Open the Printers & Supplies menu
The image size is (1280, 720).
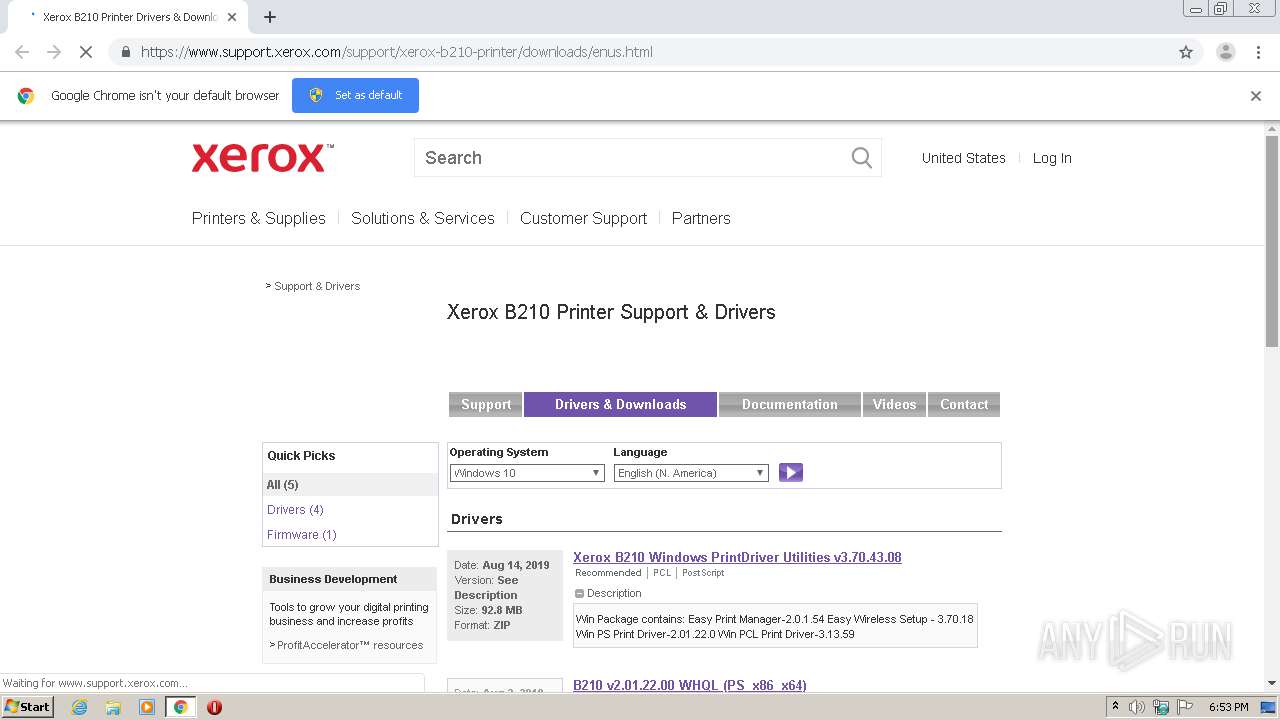[259, 218]
